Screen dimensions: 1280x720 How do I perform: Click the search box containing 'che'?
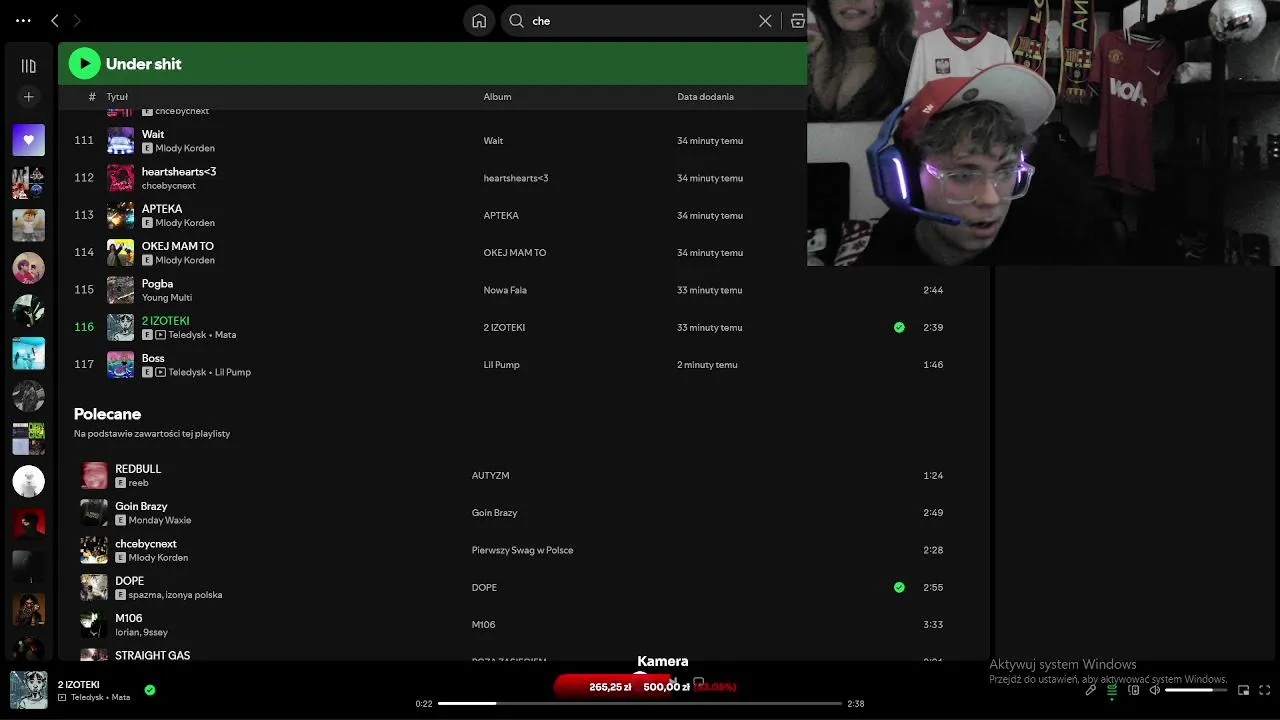[x=640, y=20]
